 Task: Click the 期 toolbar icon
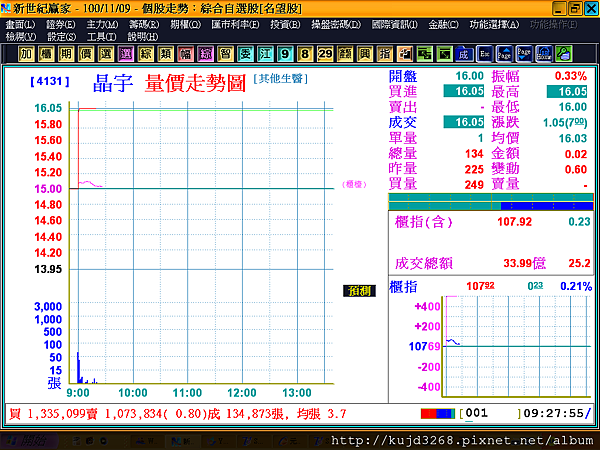pyautogui.click(x=66, y=54)
